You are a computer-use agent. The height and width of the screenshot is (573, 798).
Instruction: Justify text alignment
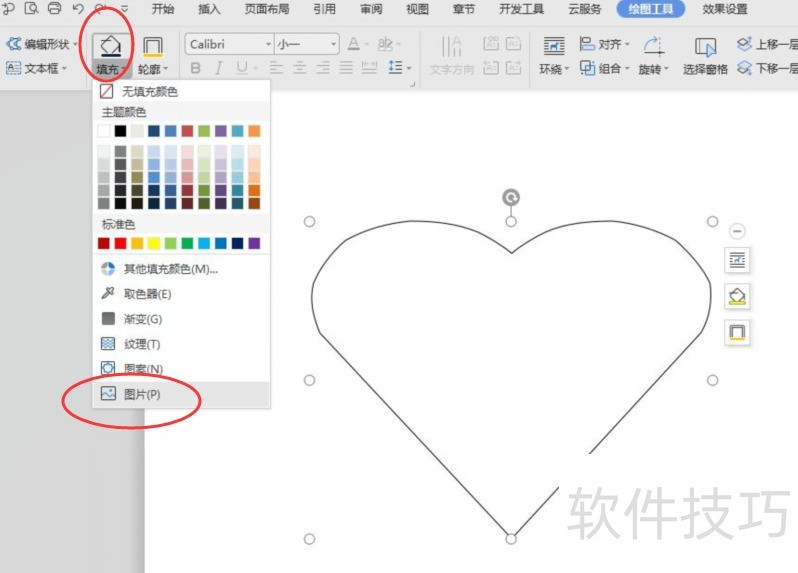point(347,68)
